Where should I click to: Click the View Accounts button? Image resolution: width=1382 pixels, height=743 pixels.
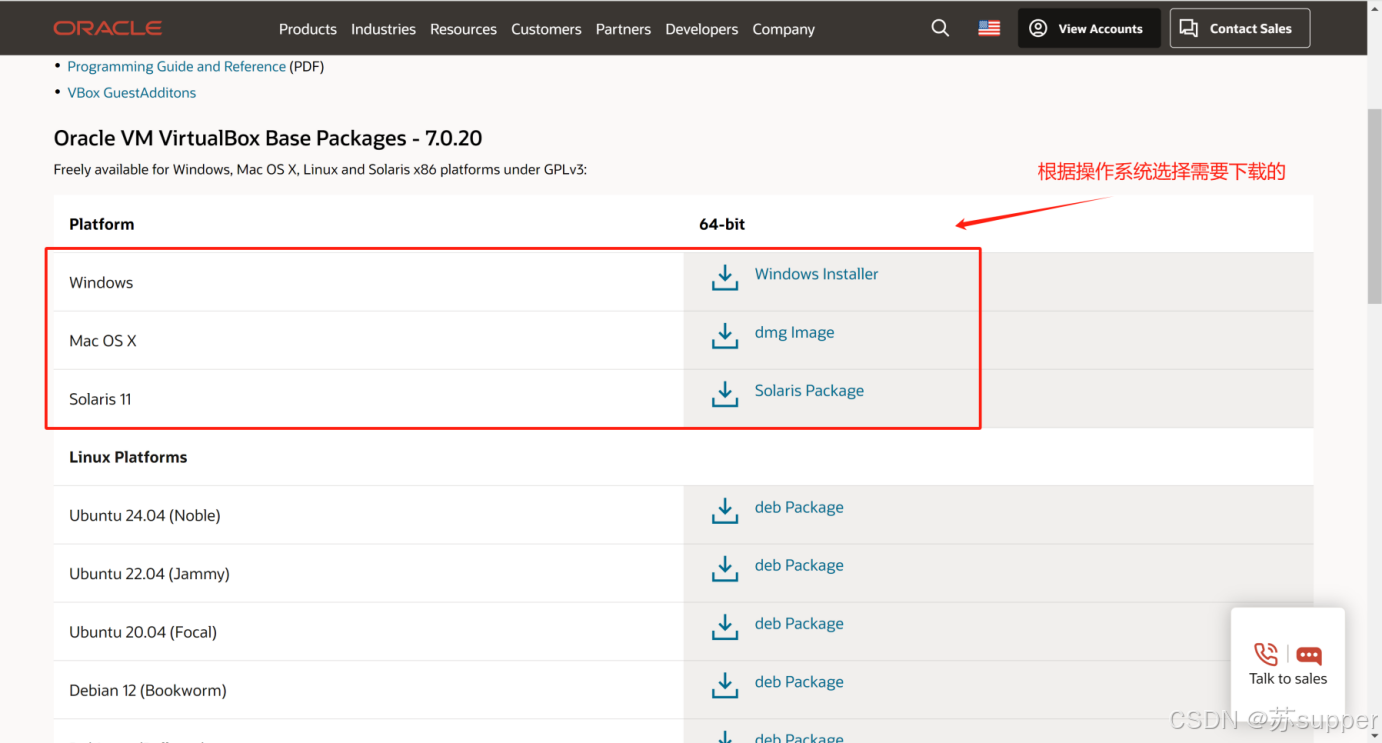(x=1089, y=28)
